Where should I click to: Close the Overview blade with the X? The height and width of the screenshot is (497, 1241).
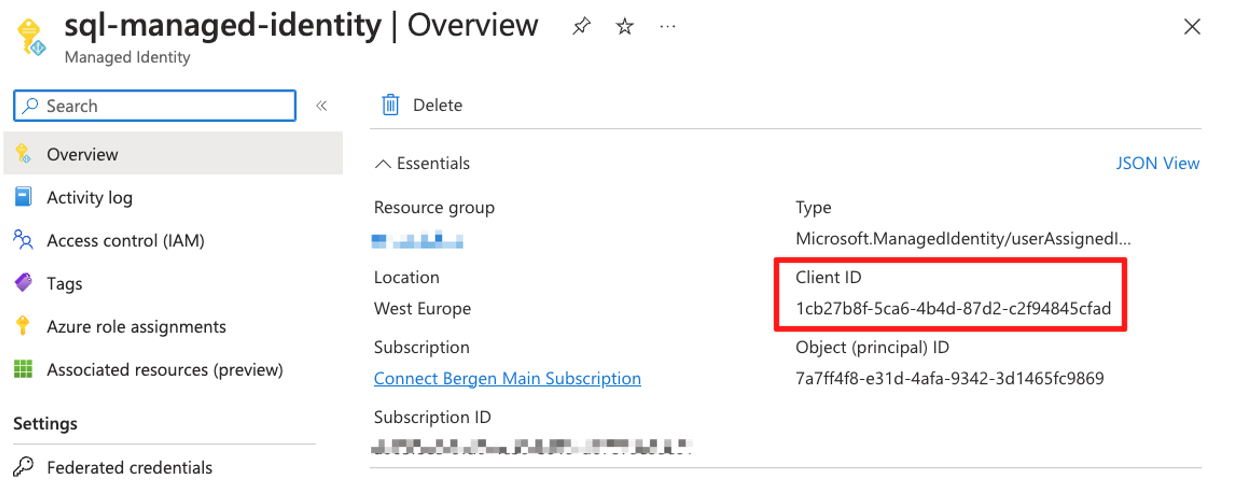[x=1192, y=27]
